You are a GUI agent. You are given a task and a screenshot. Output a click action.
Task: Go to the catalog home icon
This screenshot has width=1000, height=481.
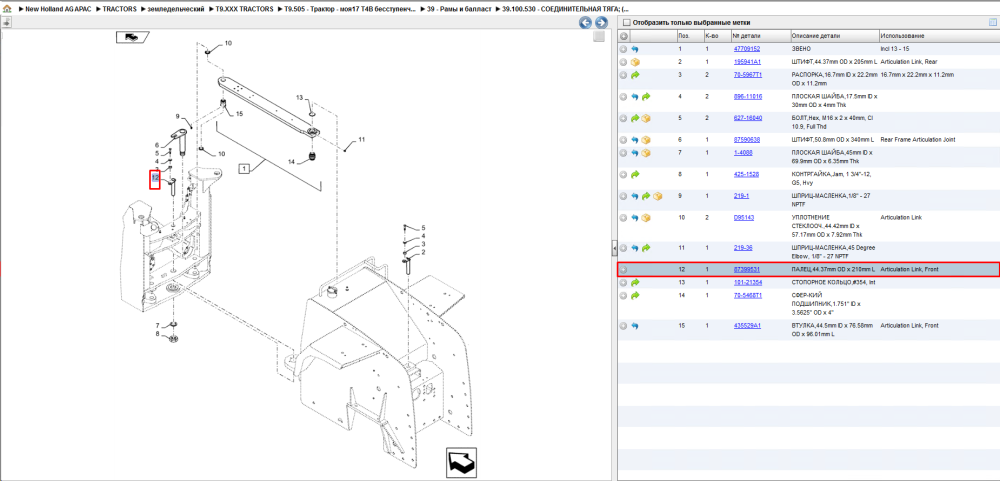click(x=6, y=9)
